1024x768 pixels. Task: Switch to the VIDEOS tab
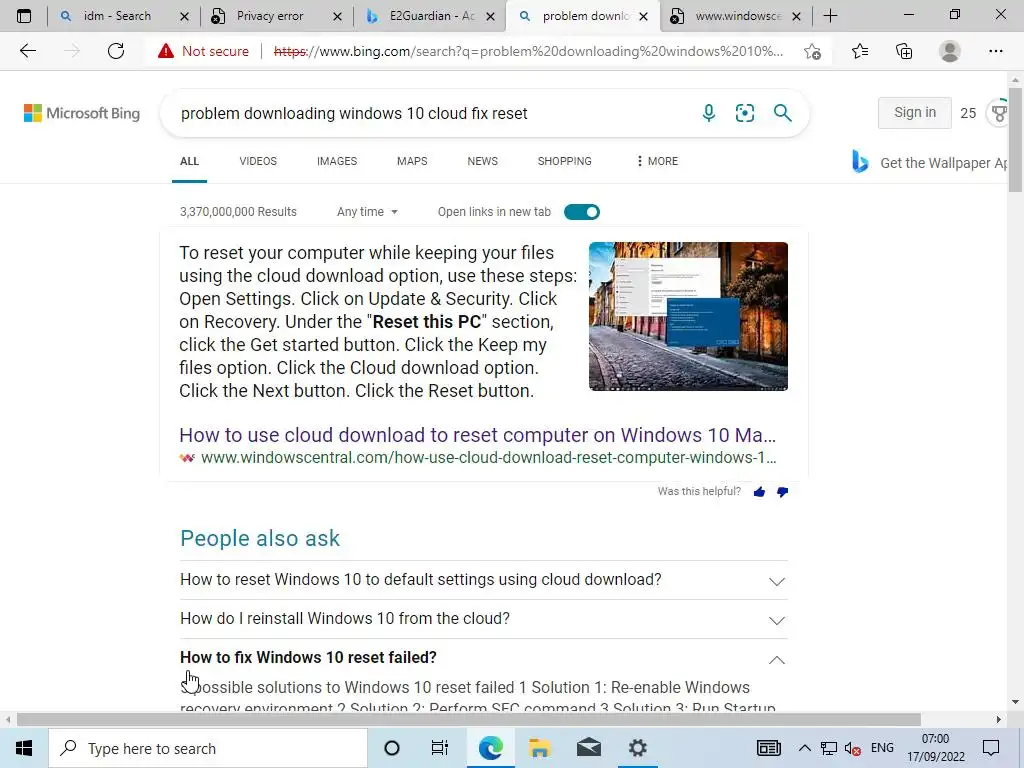(258, 161)
